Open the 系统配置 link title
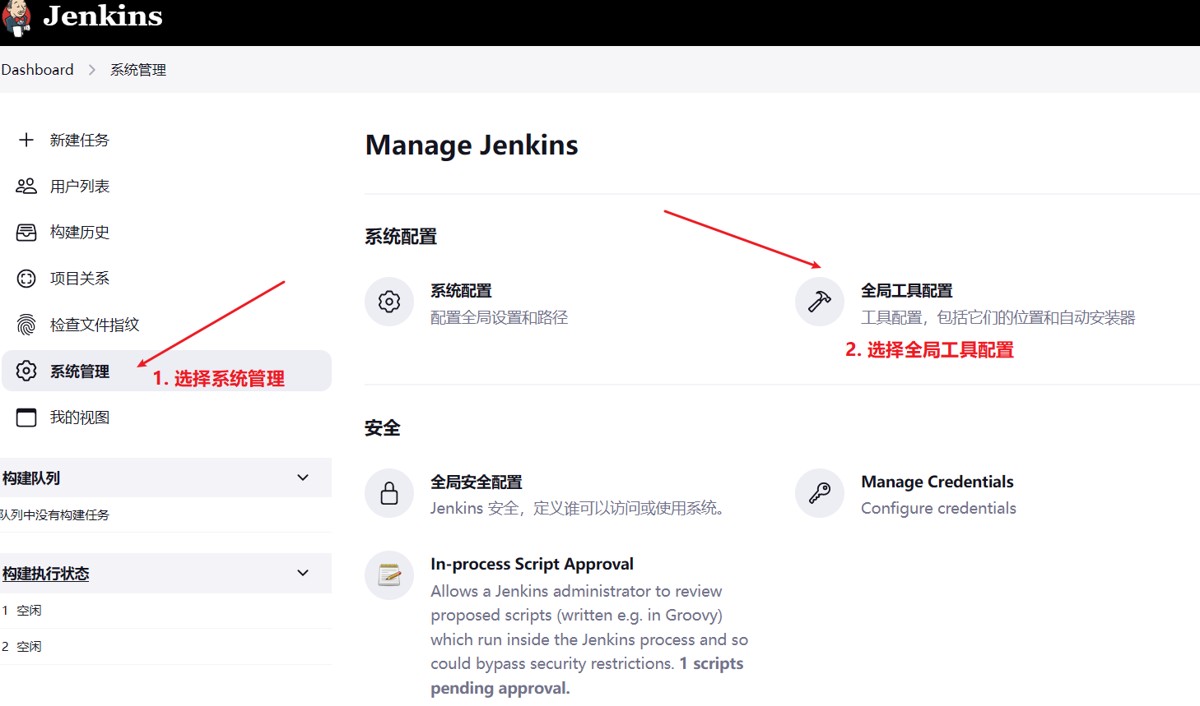The width and height of the screenshot is (1200, 706). click(x=461, y=291)
